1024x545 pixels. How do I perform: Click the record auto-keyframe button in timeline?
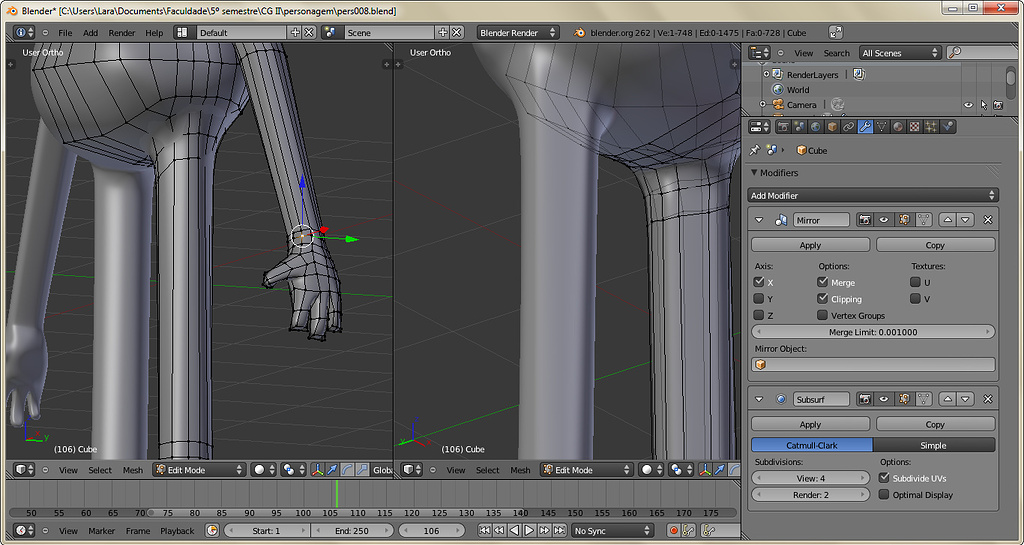point(673,531)
